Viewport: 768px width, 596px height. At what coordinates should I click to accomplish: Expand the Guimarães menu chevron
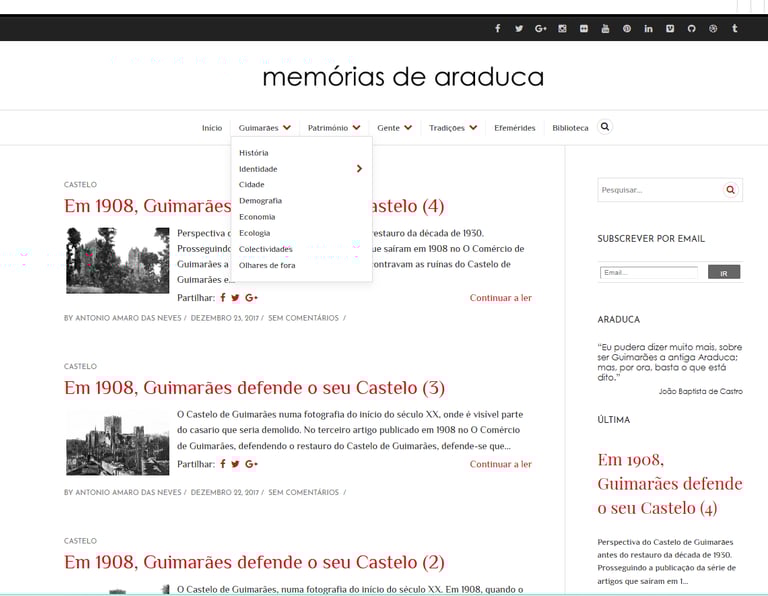[x=287, y=127]
